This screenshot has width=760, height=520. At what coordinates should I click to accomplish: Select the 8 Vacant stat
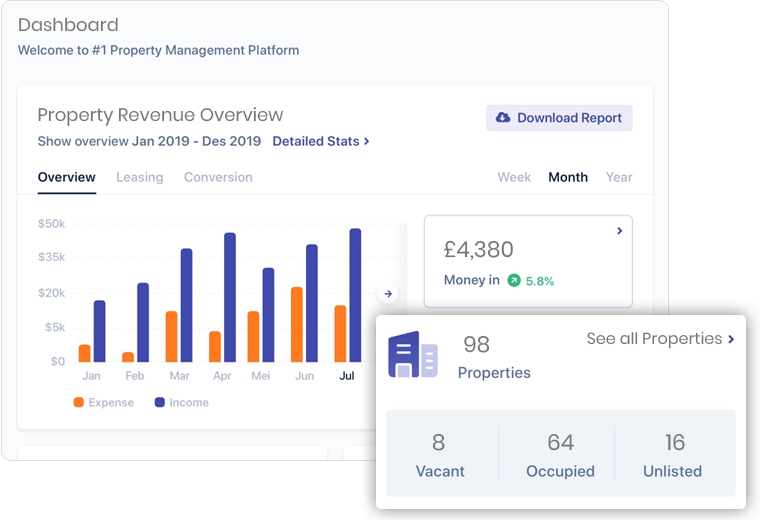[440, 454]
